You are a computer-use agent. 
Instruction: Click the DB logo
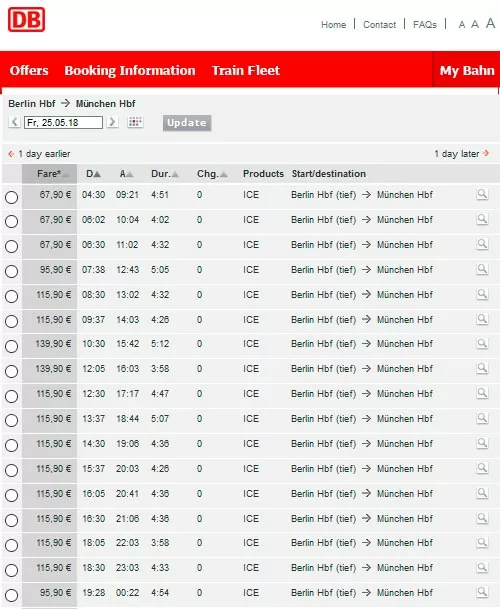[26, 19]
